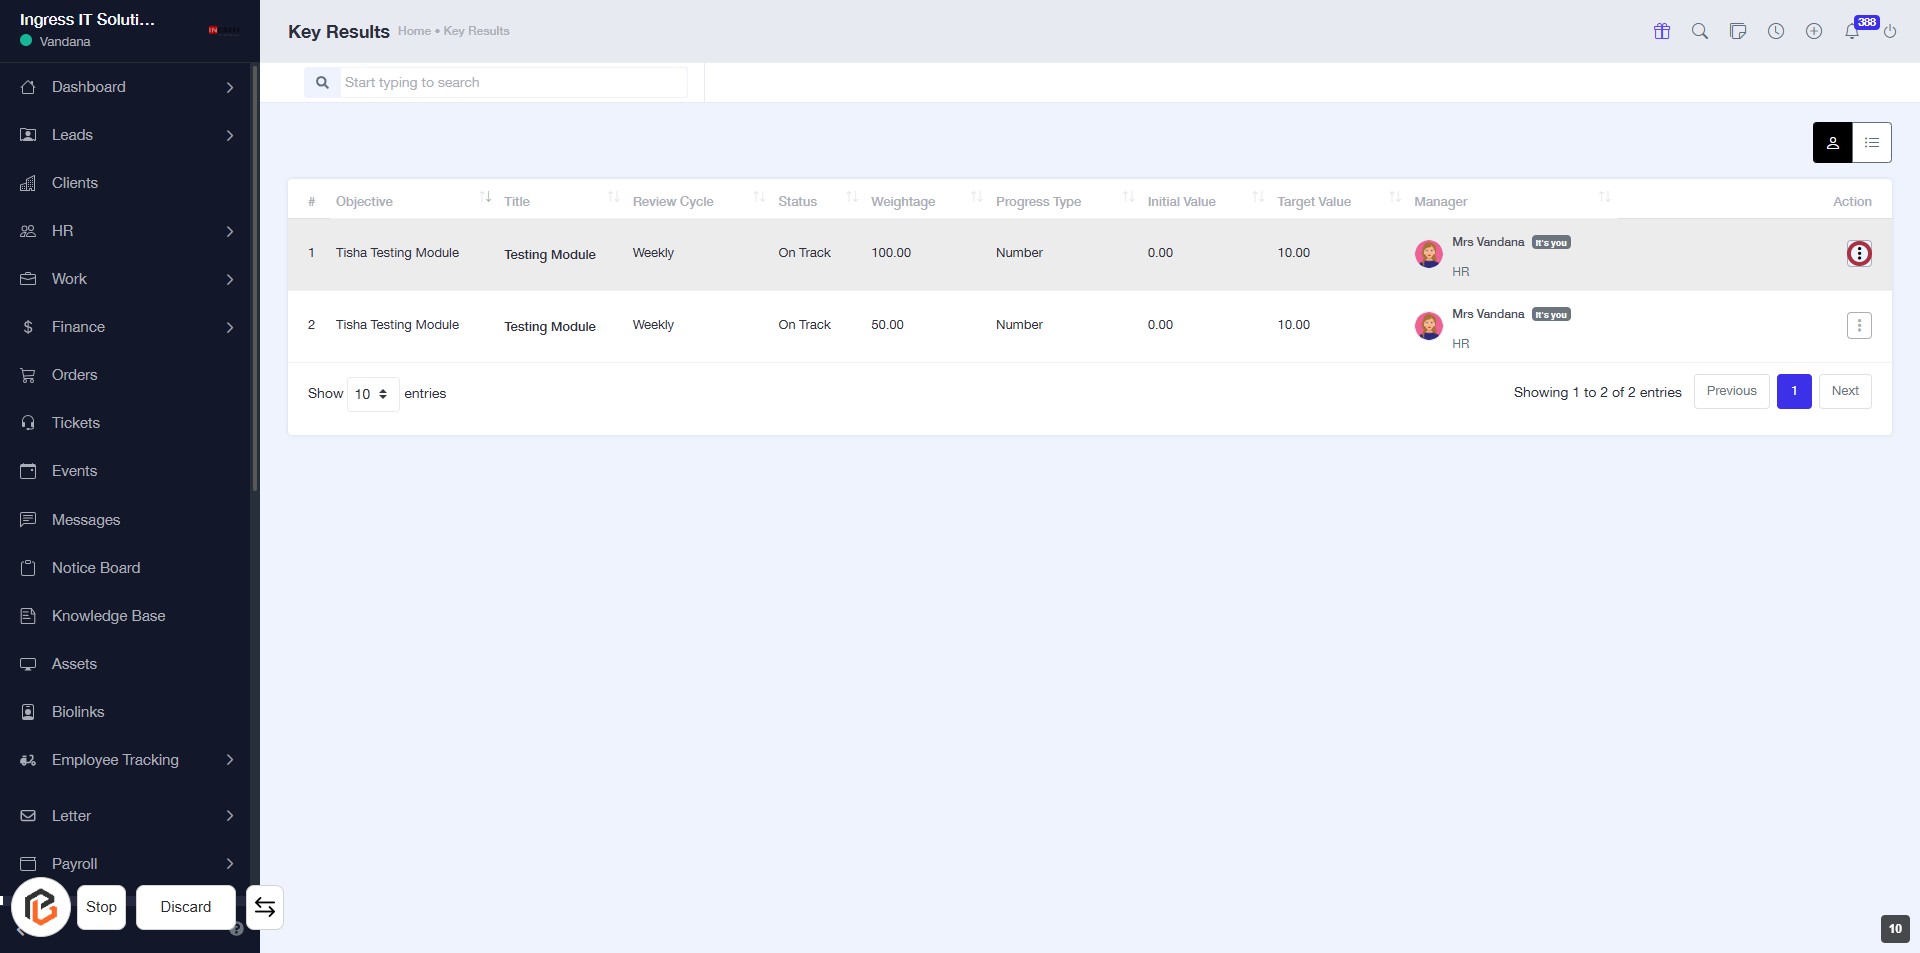Click the Next pagination button
This screenshot has height=953, width=1920.
click(1845, 391)
